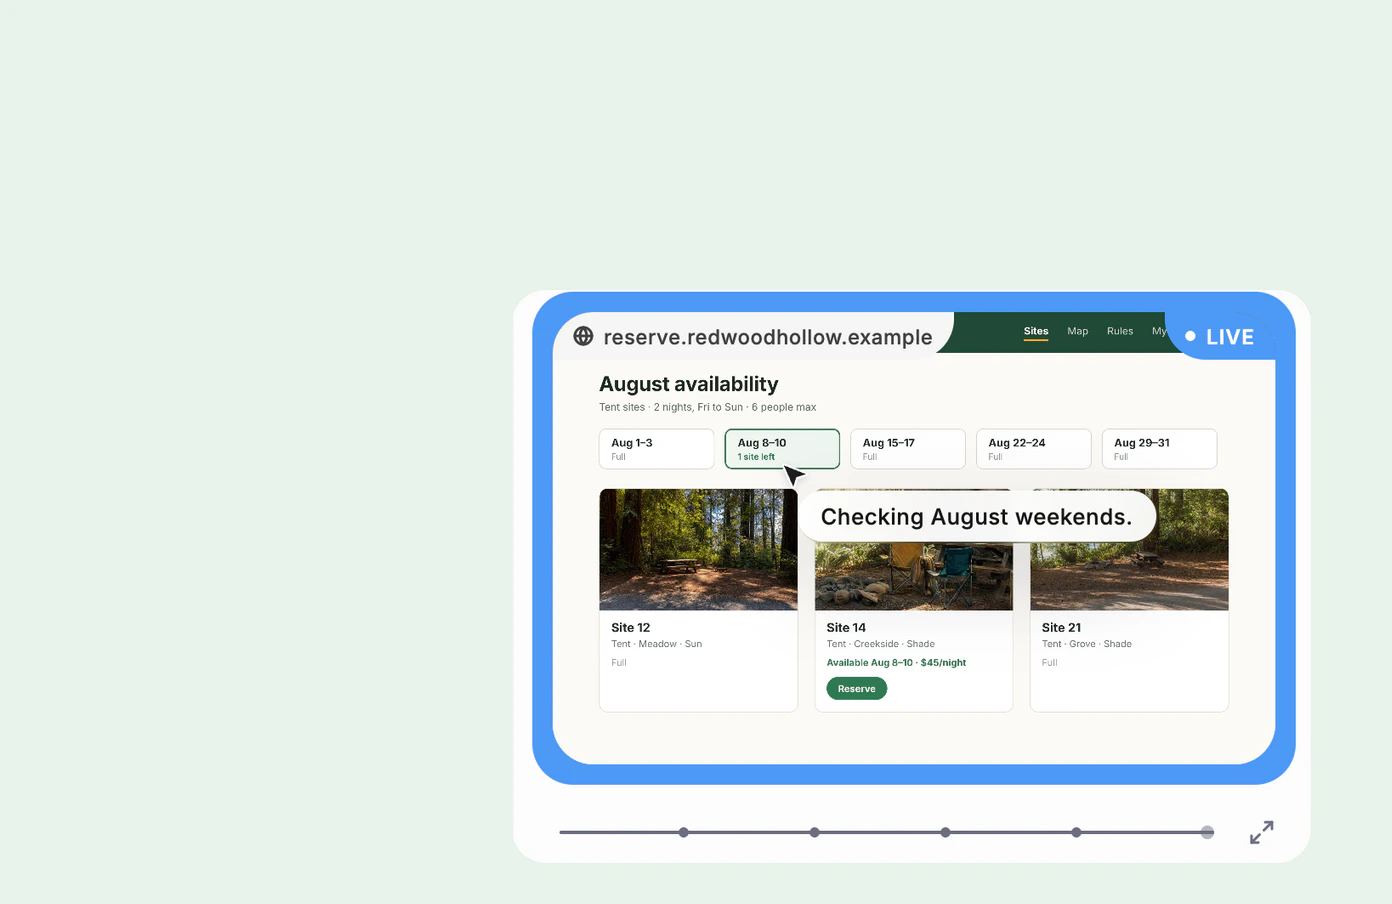Click the reserve.redwoodhollow.example address text

768,337
